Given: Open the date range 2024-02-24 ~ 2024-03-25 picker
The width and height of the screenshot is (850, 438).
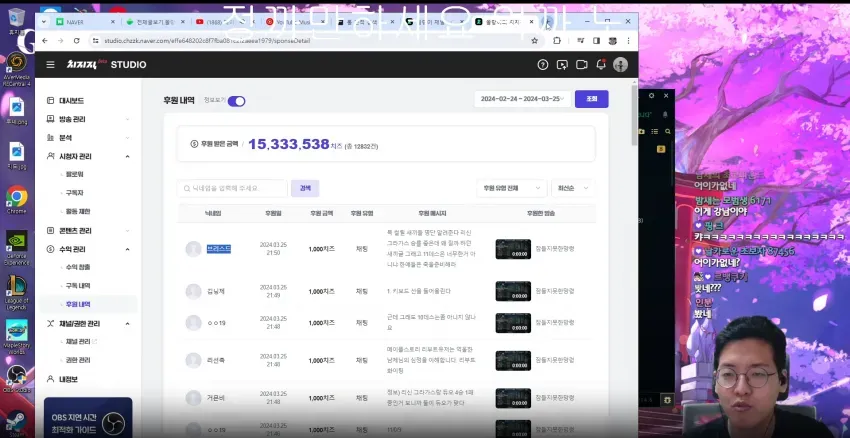Looking at the screenshot, I should (x=523, y=99).
